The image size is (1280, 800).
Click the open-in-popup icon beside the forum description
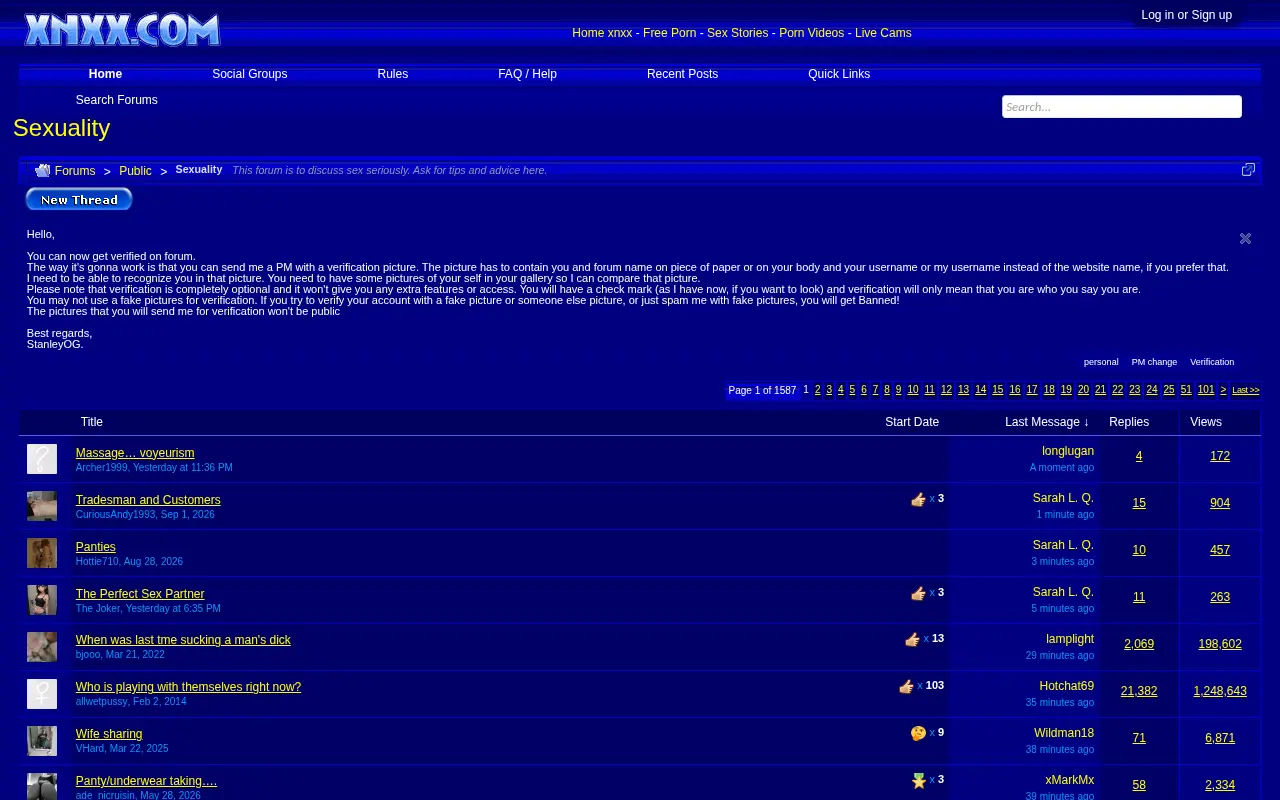pyautogui.click(x=1248, y=170)
